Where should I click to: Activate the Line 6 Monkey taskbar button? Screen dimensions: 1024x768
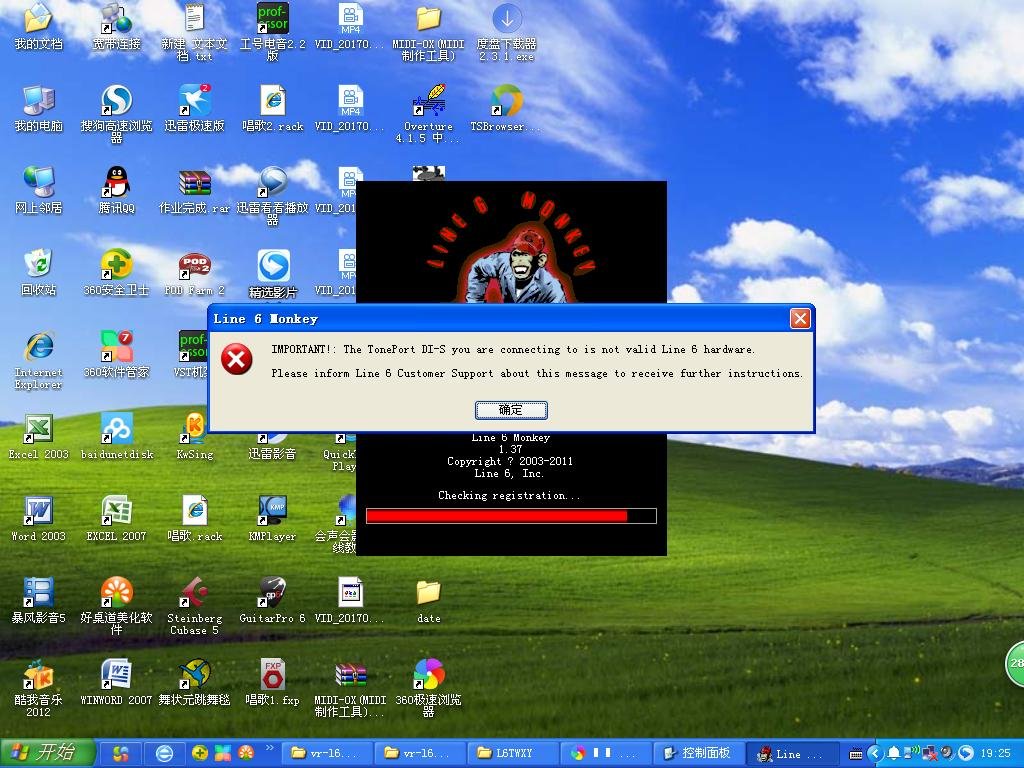coord(792,753)
